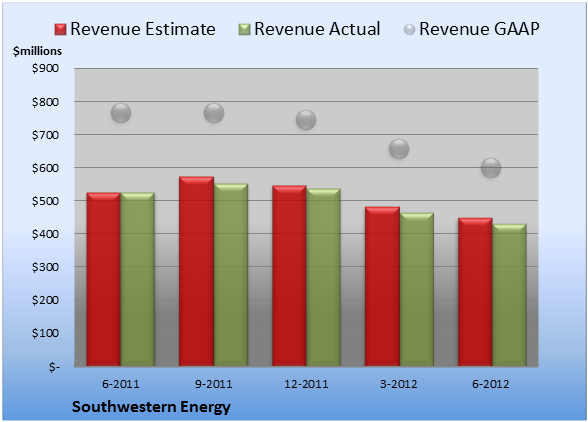Select the red estimate bar for 6-2011

pyautogui.click(x=104, y=279)
